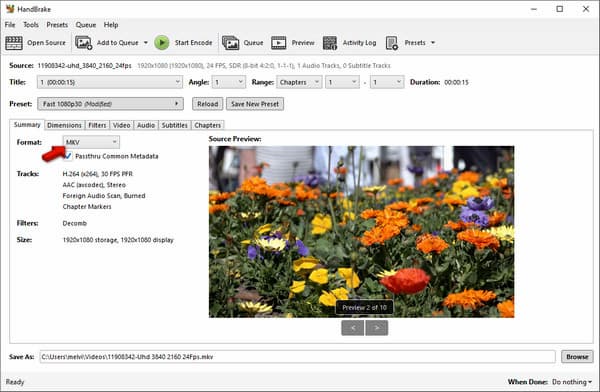
Task: Click the Open Source label
Action: pos(46,43)
